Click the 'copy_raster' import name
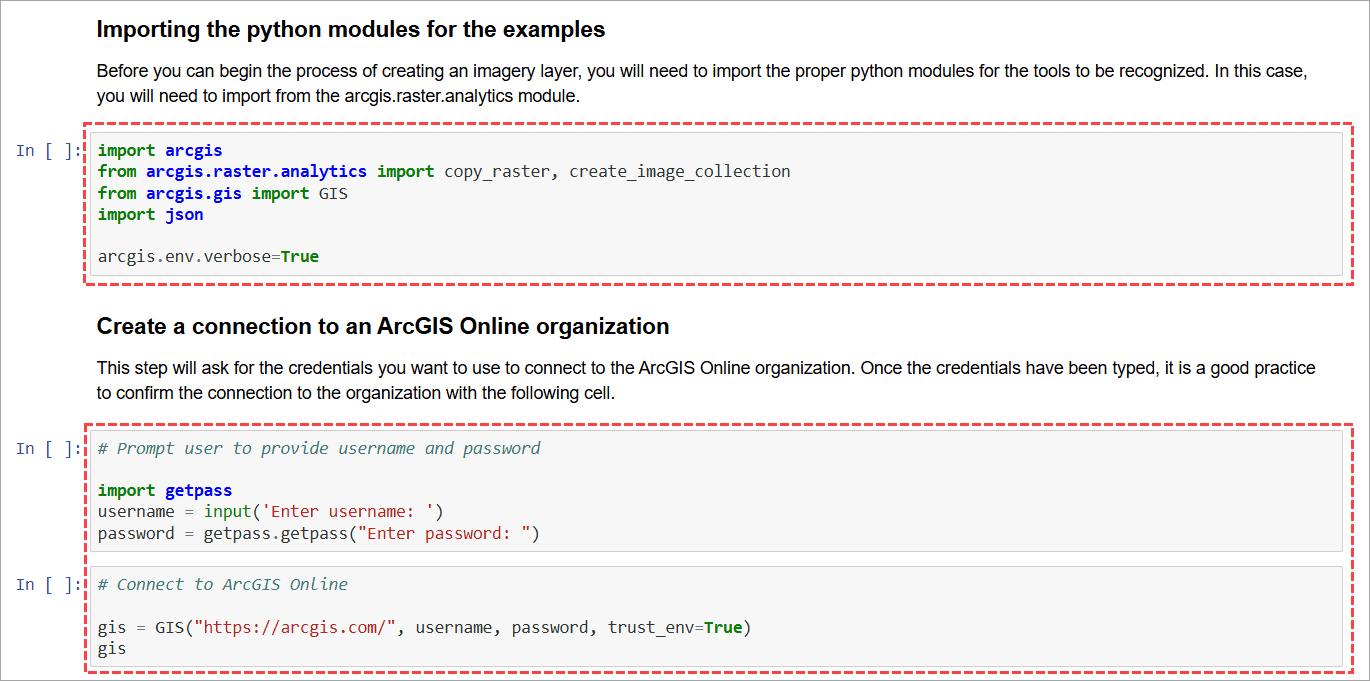The height and width of the screenshot is (681, 1370). (x=496, y=171)
